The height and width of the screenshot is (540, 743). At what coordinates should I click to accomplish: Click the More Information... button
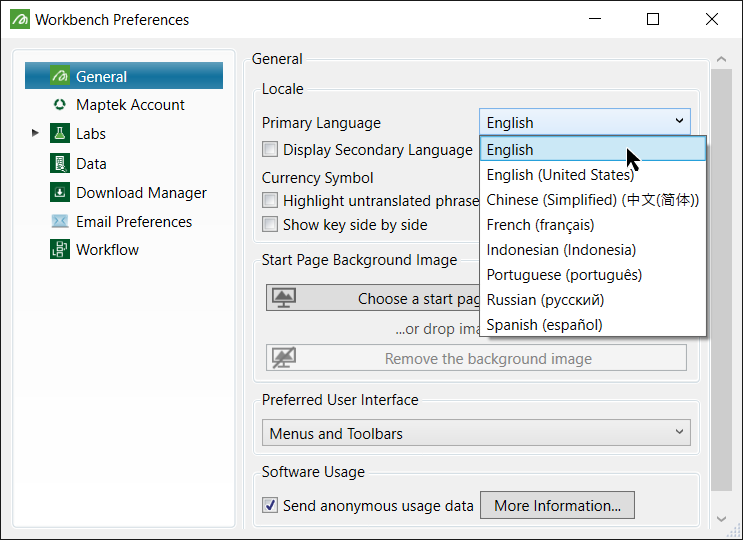click(x=557, y=506)
